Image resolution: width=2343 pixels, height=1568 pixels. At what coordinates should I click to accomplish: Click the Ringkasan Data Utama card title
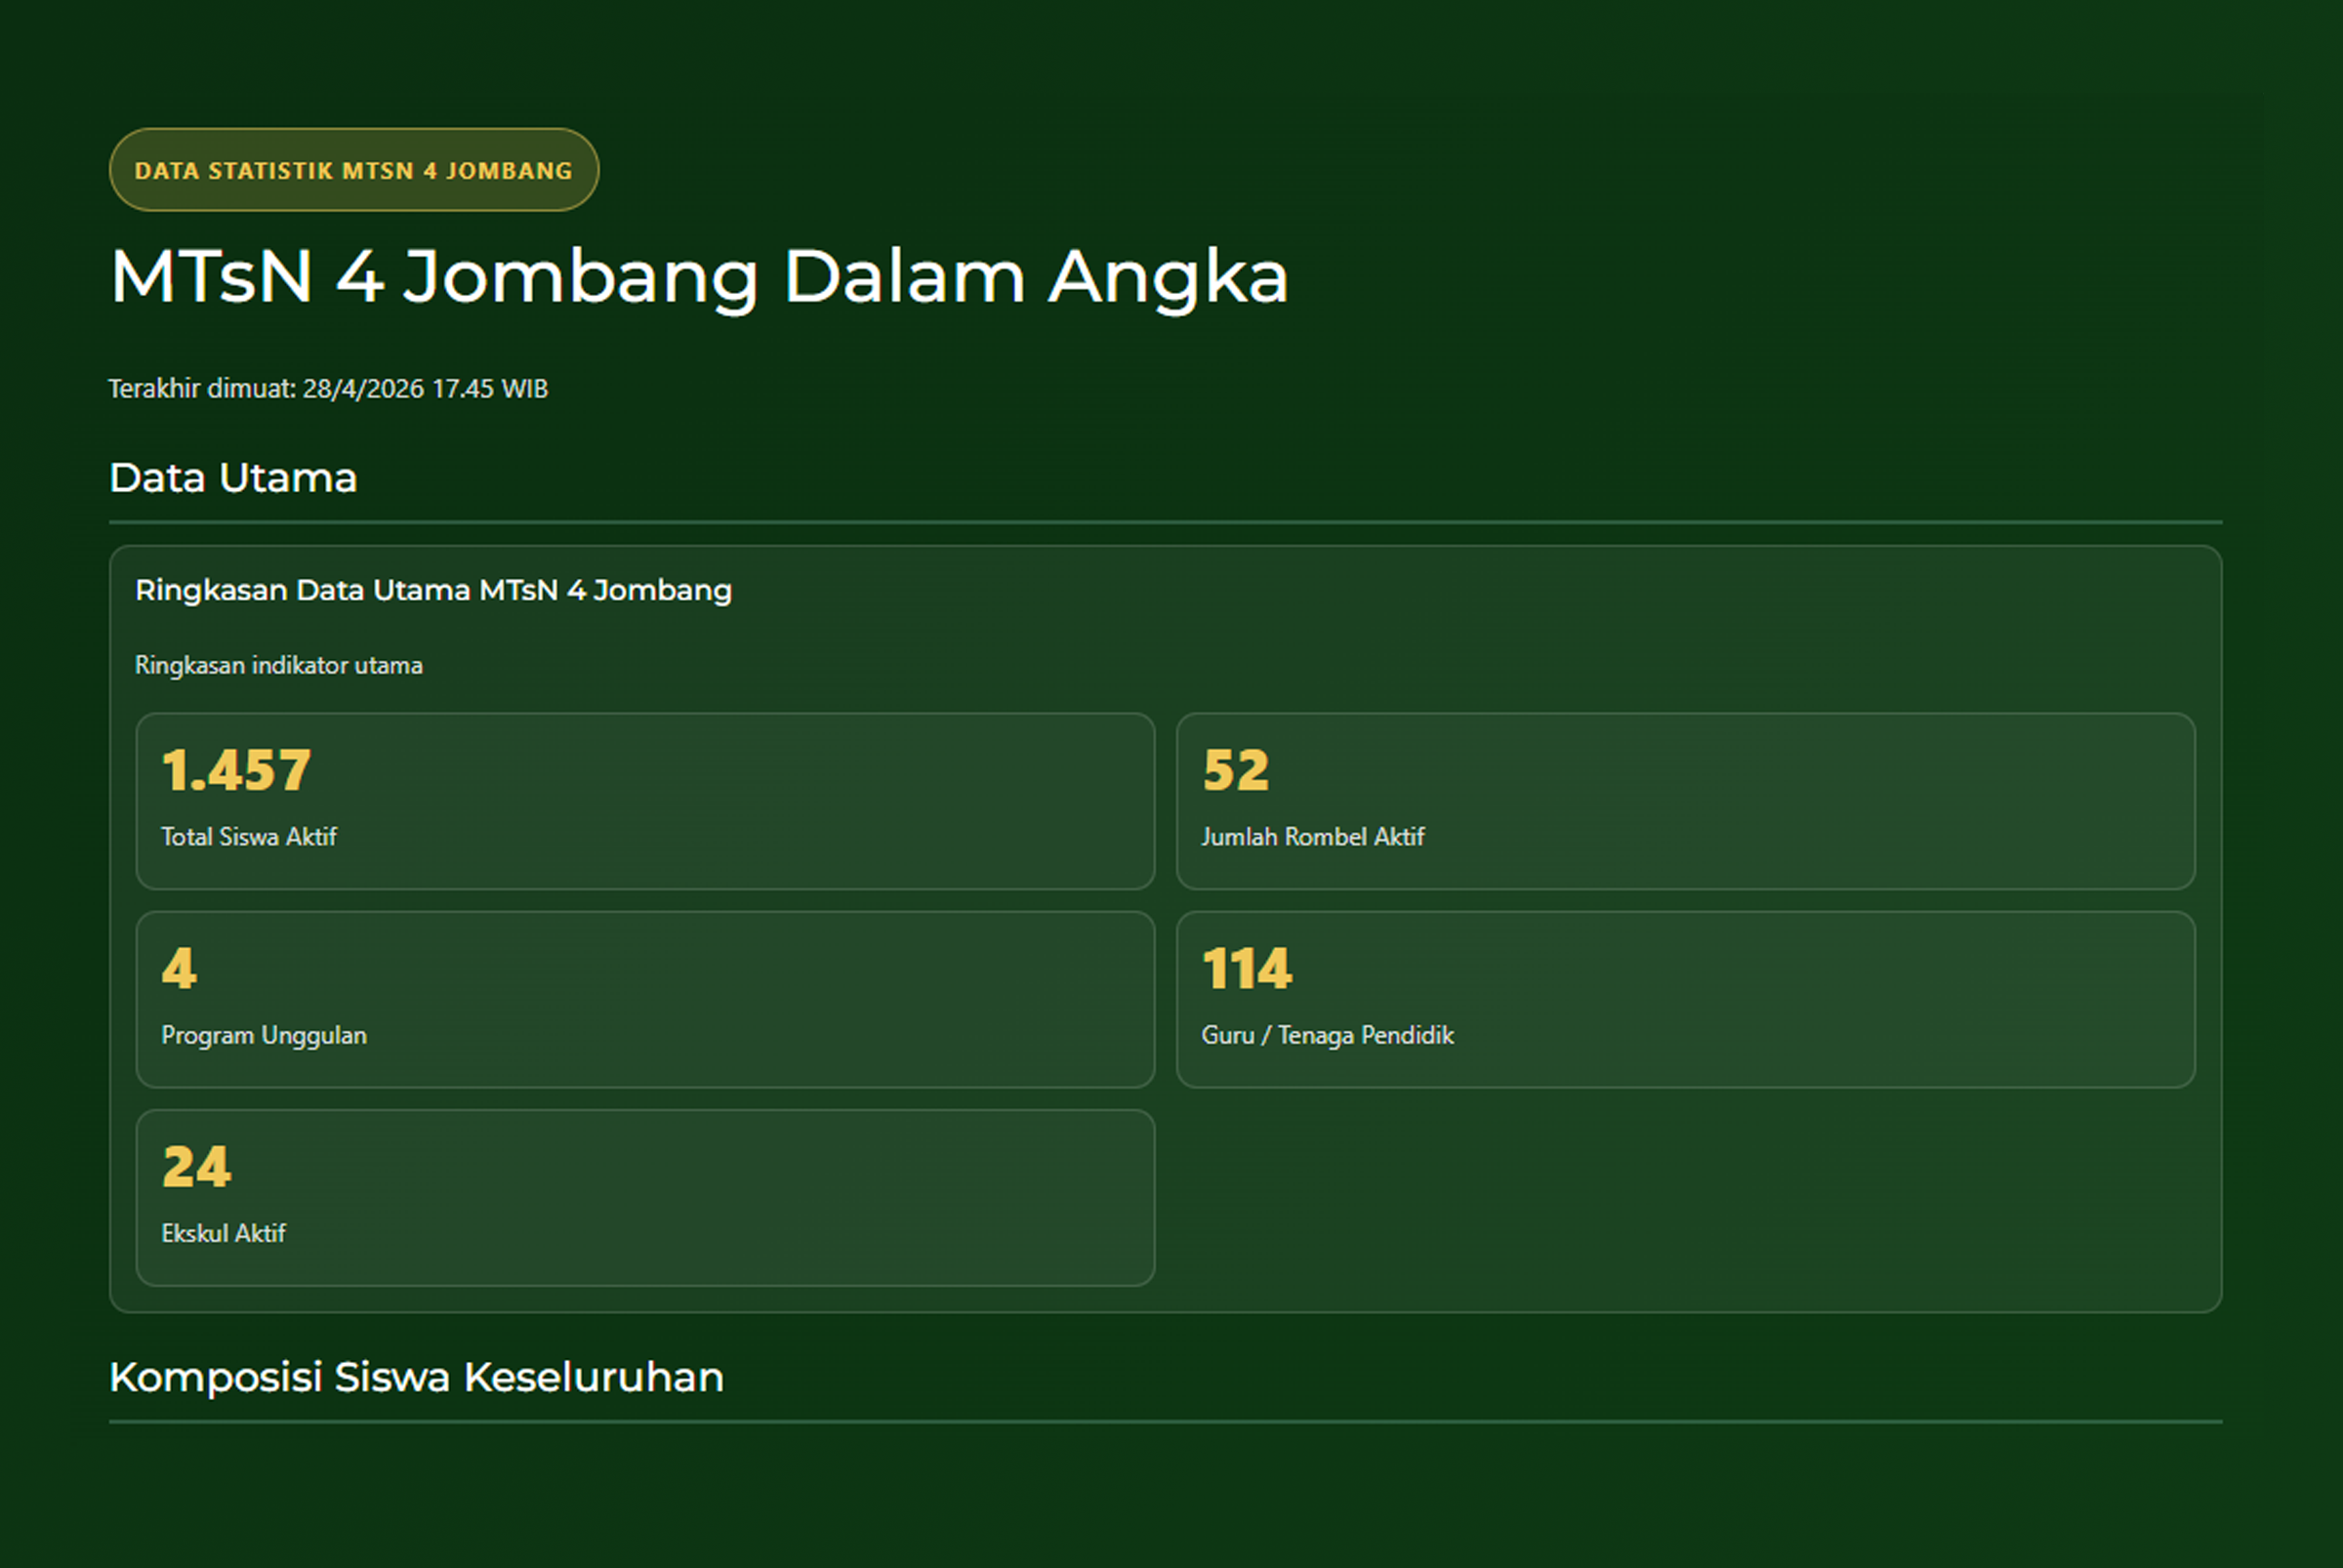point(433,590)
